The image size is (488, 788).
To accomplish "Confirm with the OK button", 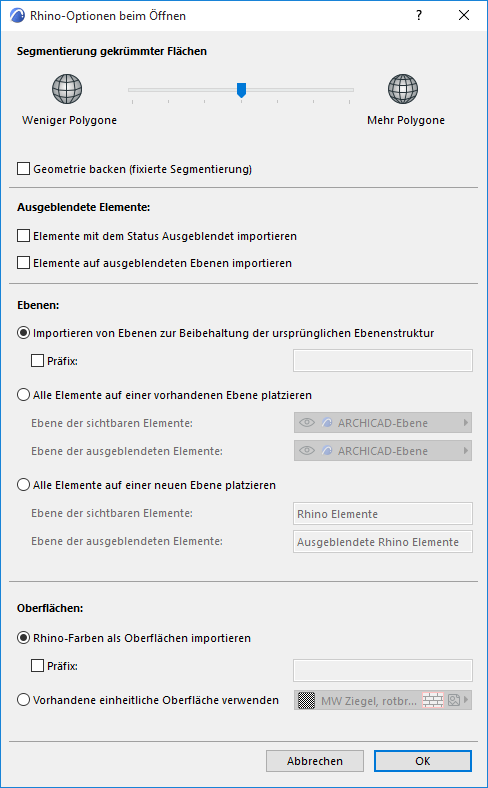I will [x=423, y=761].
